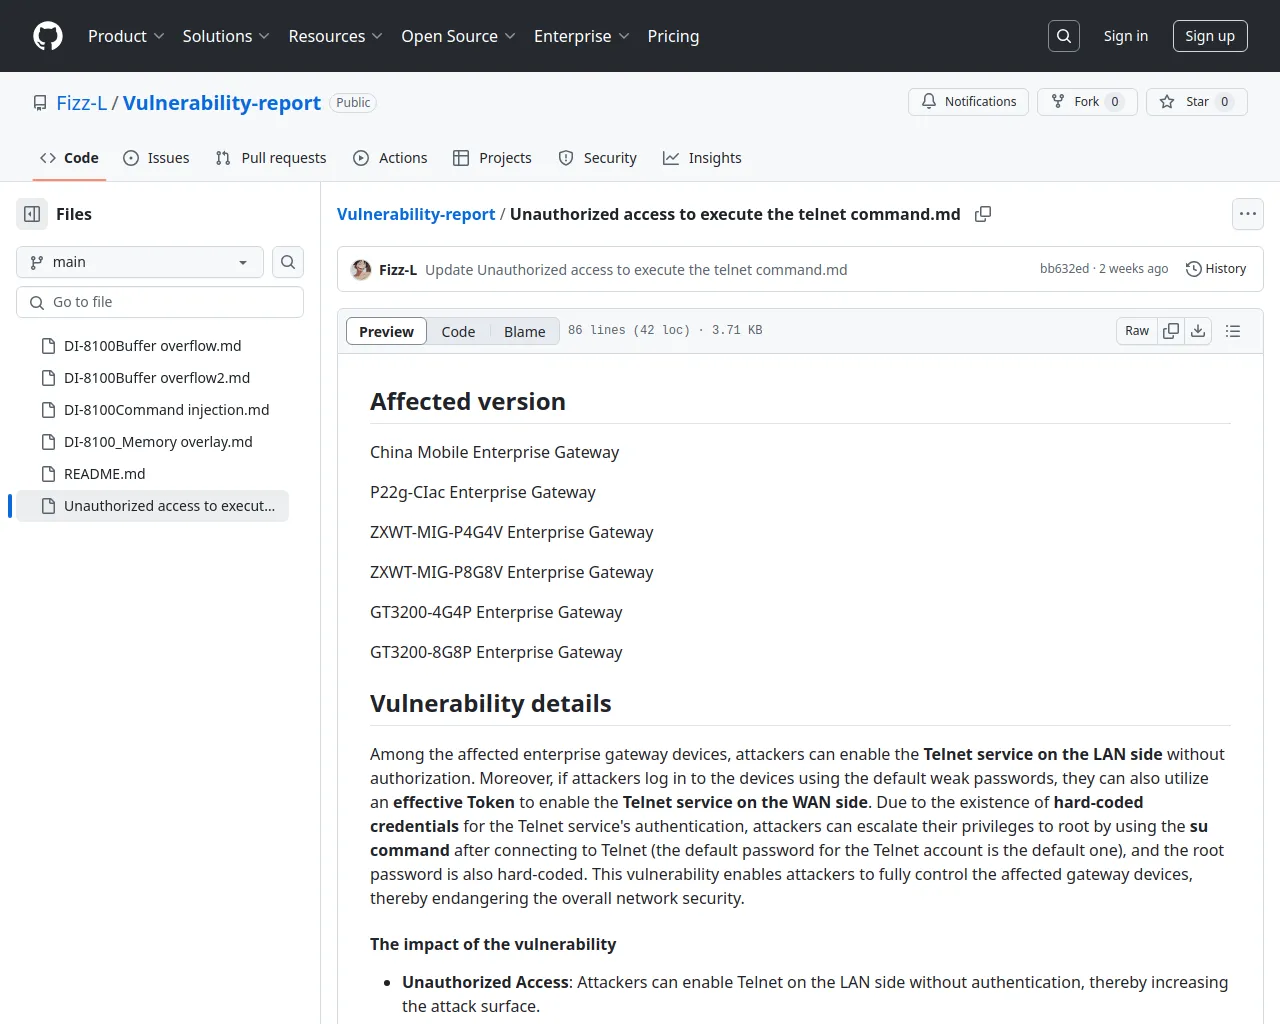Screen dimensions: 1280x1024
Task: Expand the Open Source menu
Action: [458, 36]
